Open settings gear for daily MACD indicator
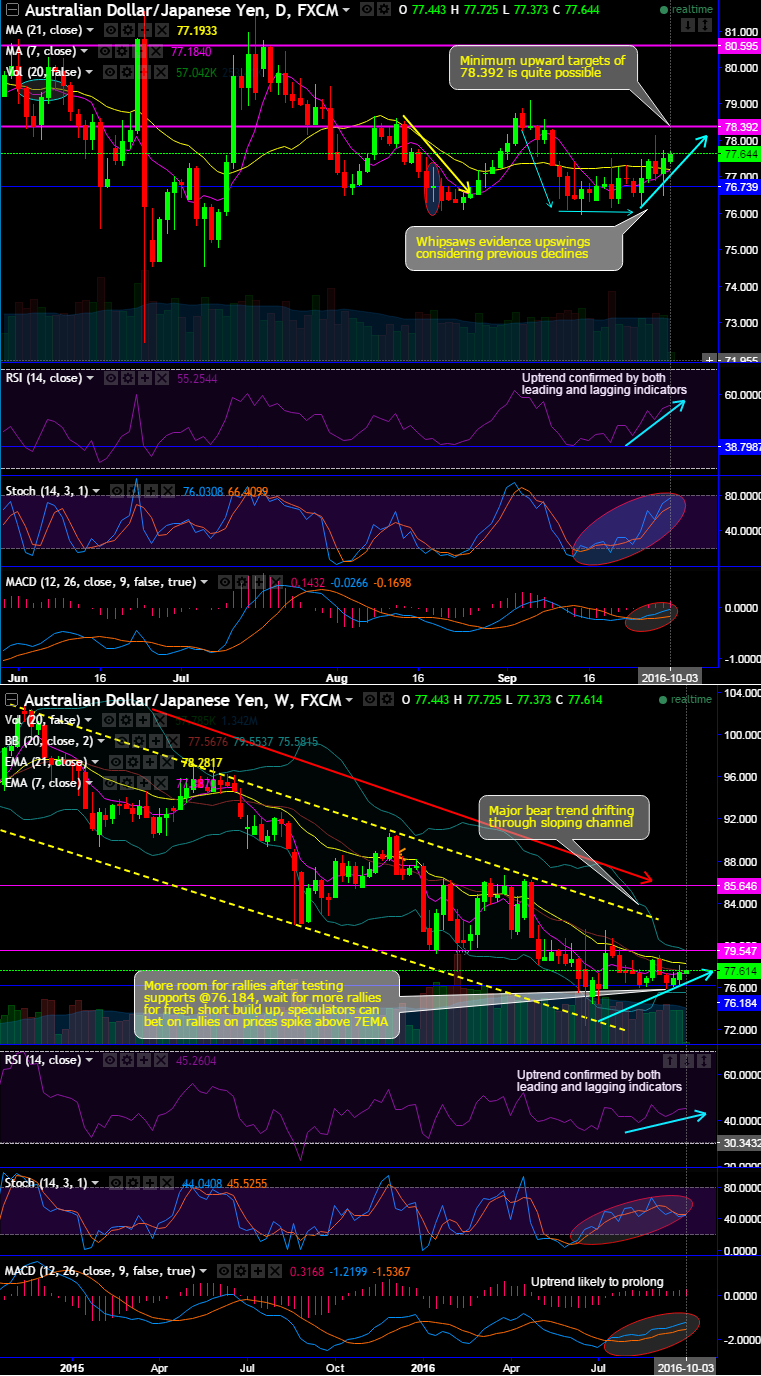 tap(243, 582)
